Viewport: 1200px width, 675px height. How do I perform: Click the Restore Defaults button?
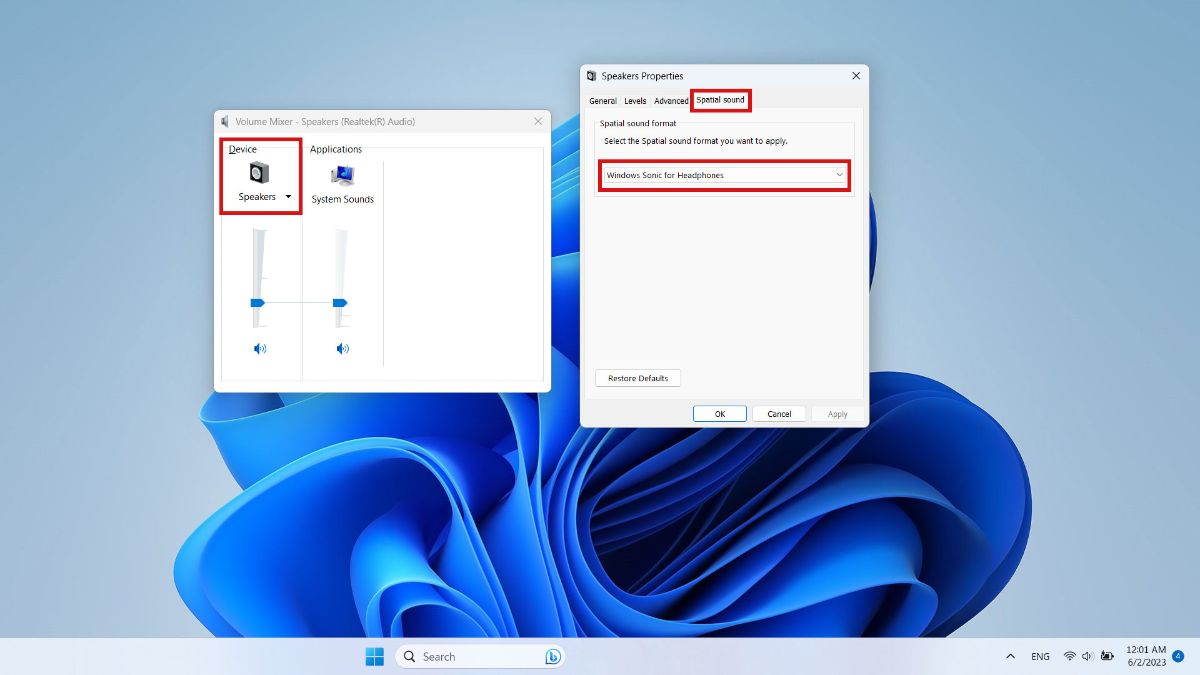point(638,378)
